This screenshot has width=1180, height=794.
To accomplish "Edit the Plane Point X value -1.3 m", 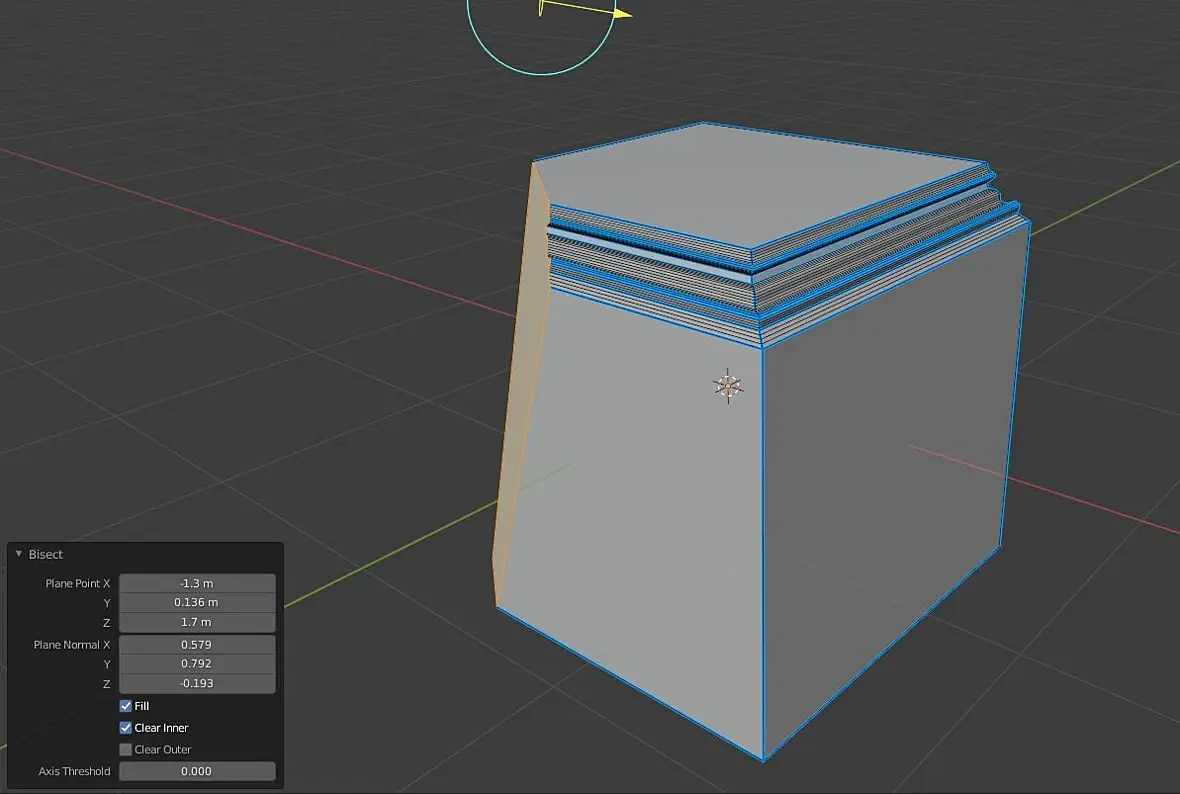I will 197,583.
